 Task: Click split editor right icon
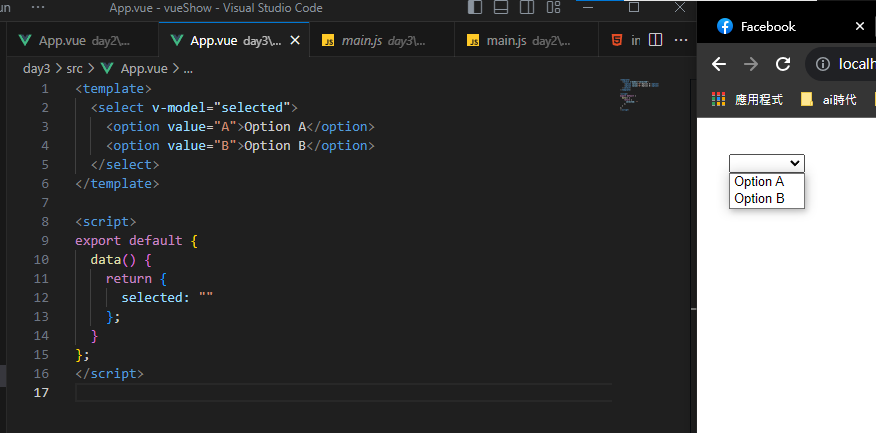point(656,41)
